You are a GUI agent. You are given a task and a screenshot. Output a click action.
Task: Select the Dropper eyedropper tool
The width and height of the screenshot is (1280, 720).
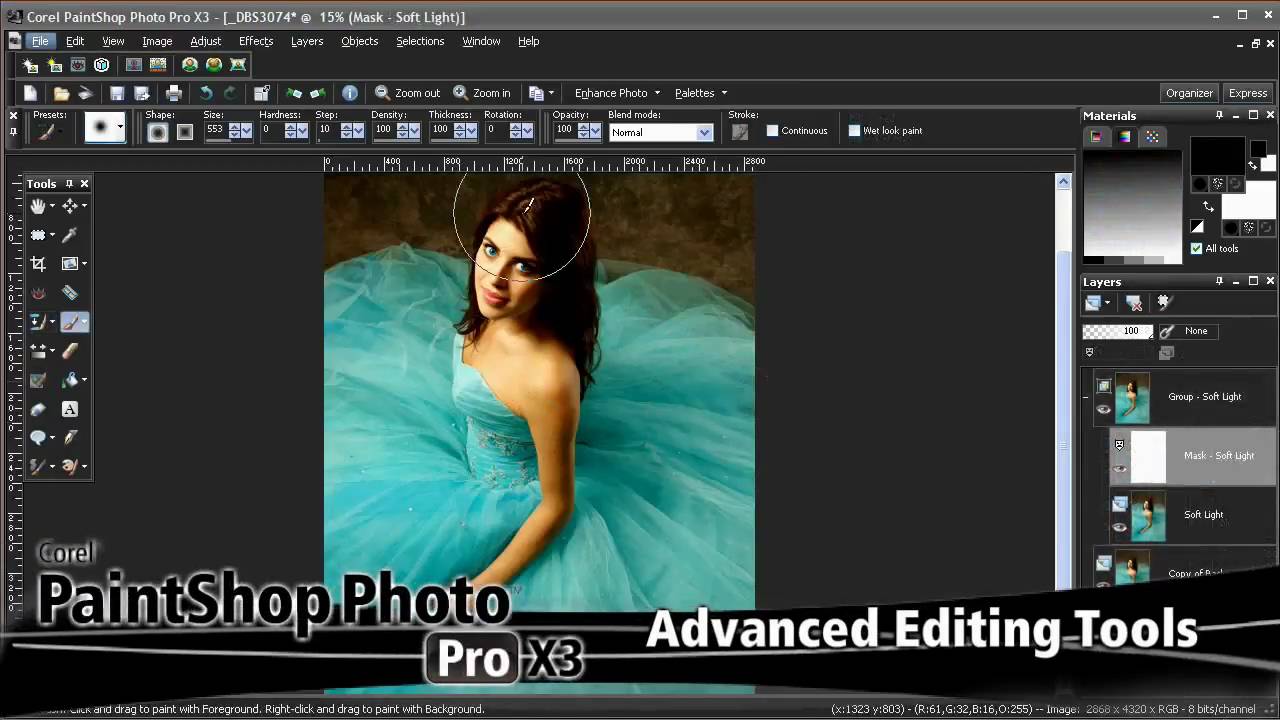tap(69, 235)
